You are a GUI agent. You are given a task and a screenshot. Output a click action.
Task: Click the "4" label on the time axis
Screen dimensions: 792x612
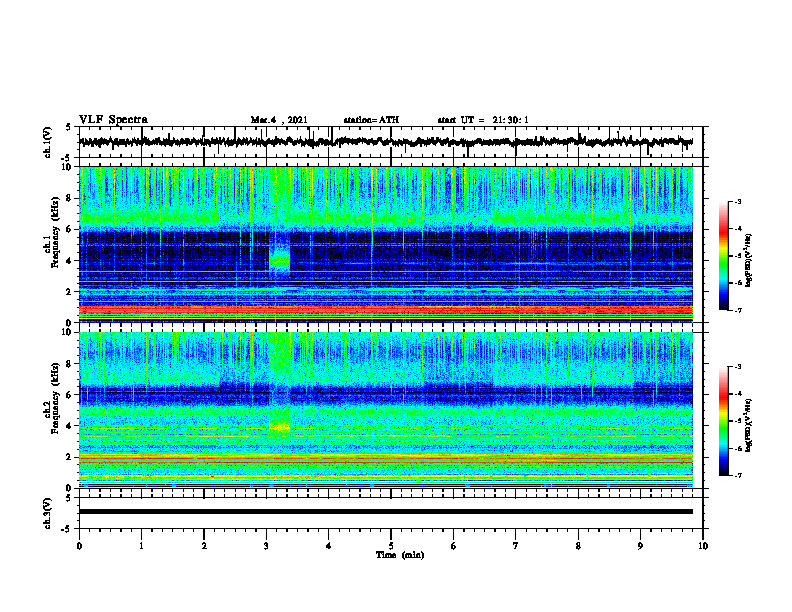coord(329,546)
